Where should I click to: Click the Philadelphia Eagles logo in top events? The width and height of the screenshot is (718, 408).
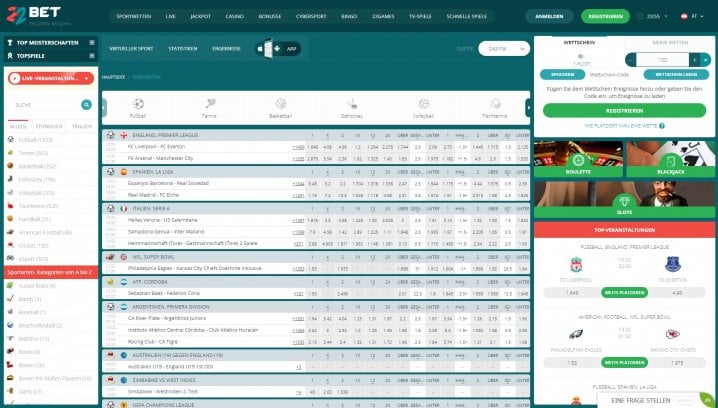[576, 334]
